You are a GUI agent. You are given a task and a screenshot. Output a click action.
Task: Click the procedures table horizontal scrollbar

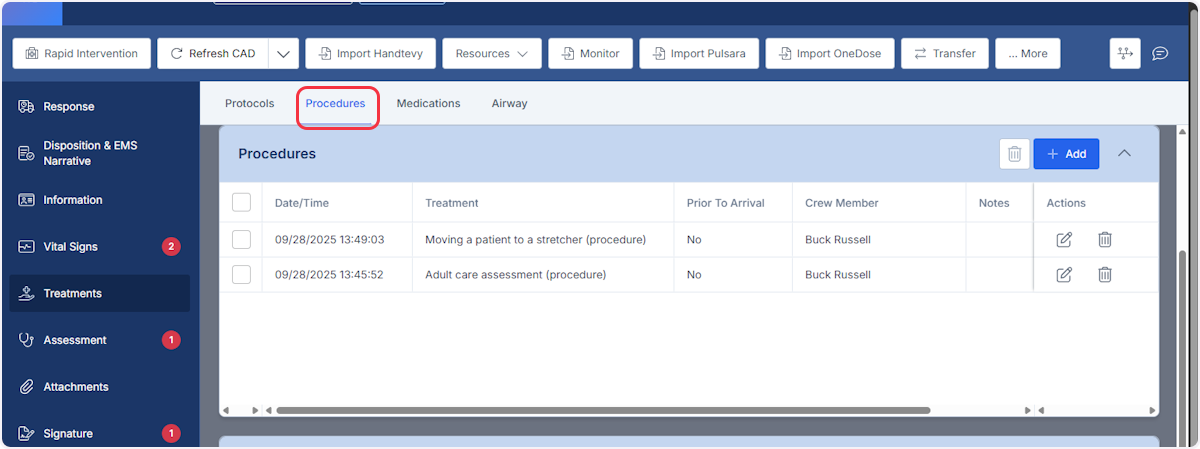(x=603, y=410)
